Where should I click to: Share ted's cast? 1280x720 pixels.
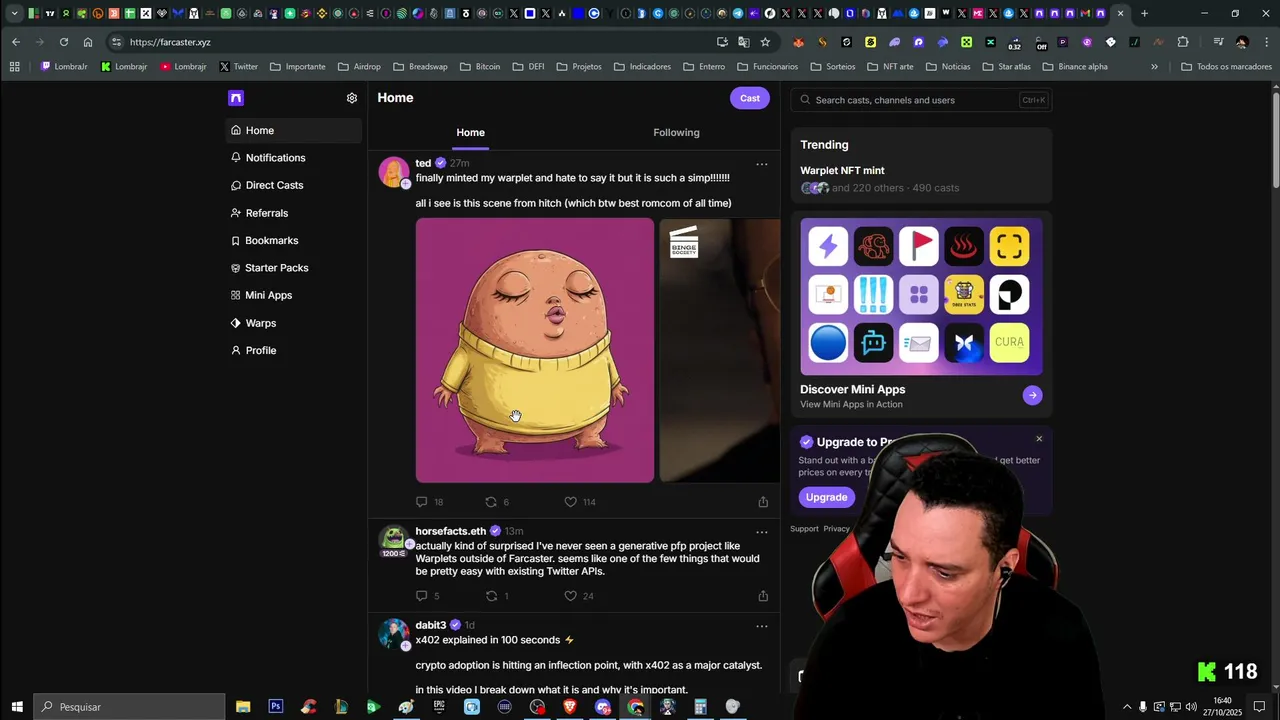tap(763, 502)
